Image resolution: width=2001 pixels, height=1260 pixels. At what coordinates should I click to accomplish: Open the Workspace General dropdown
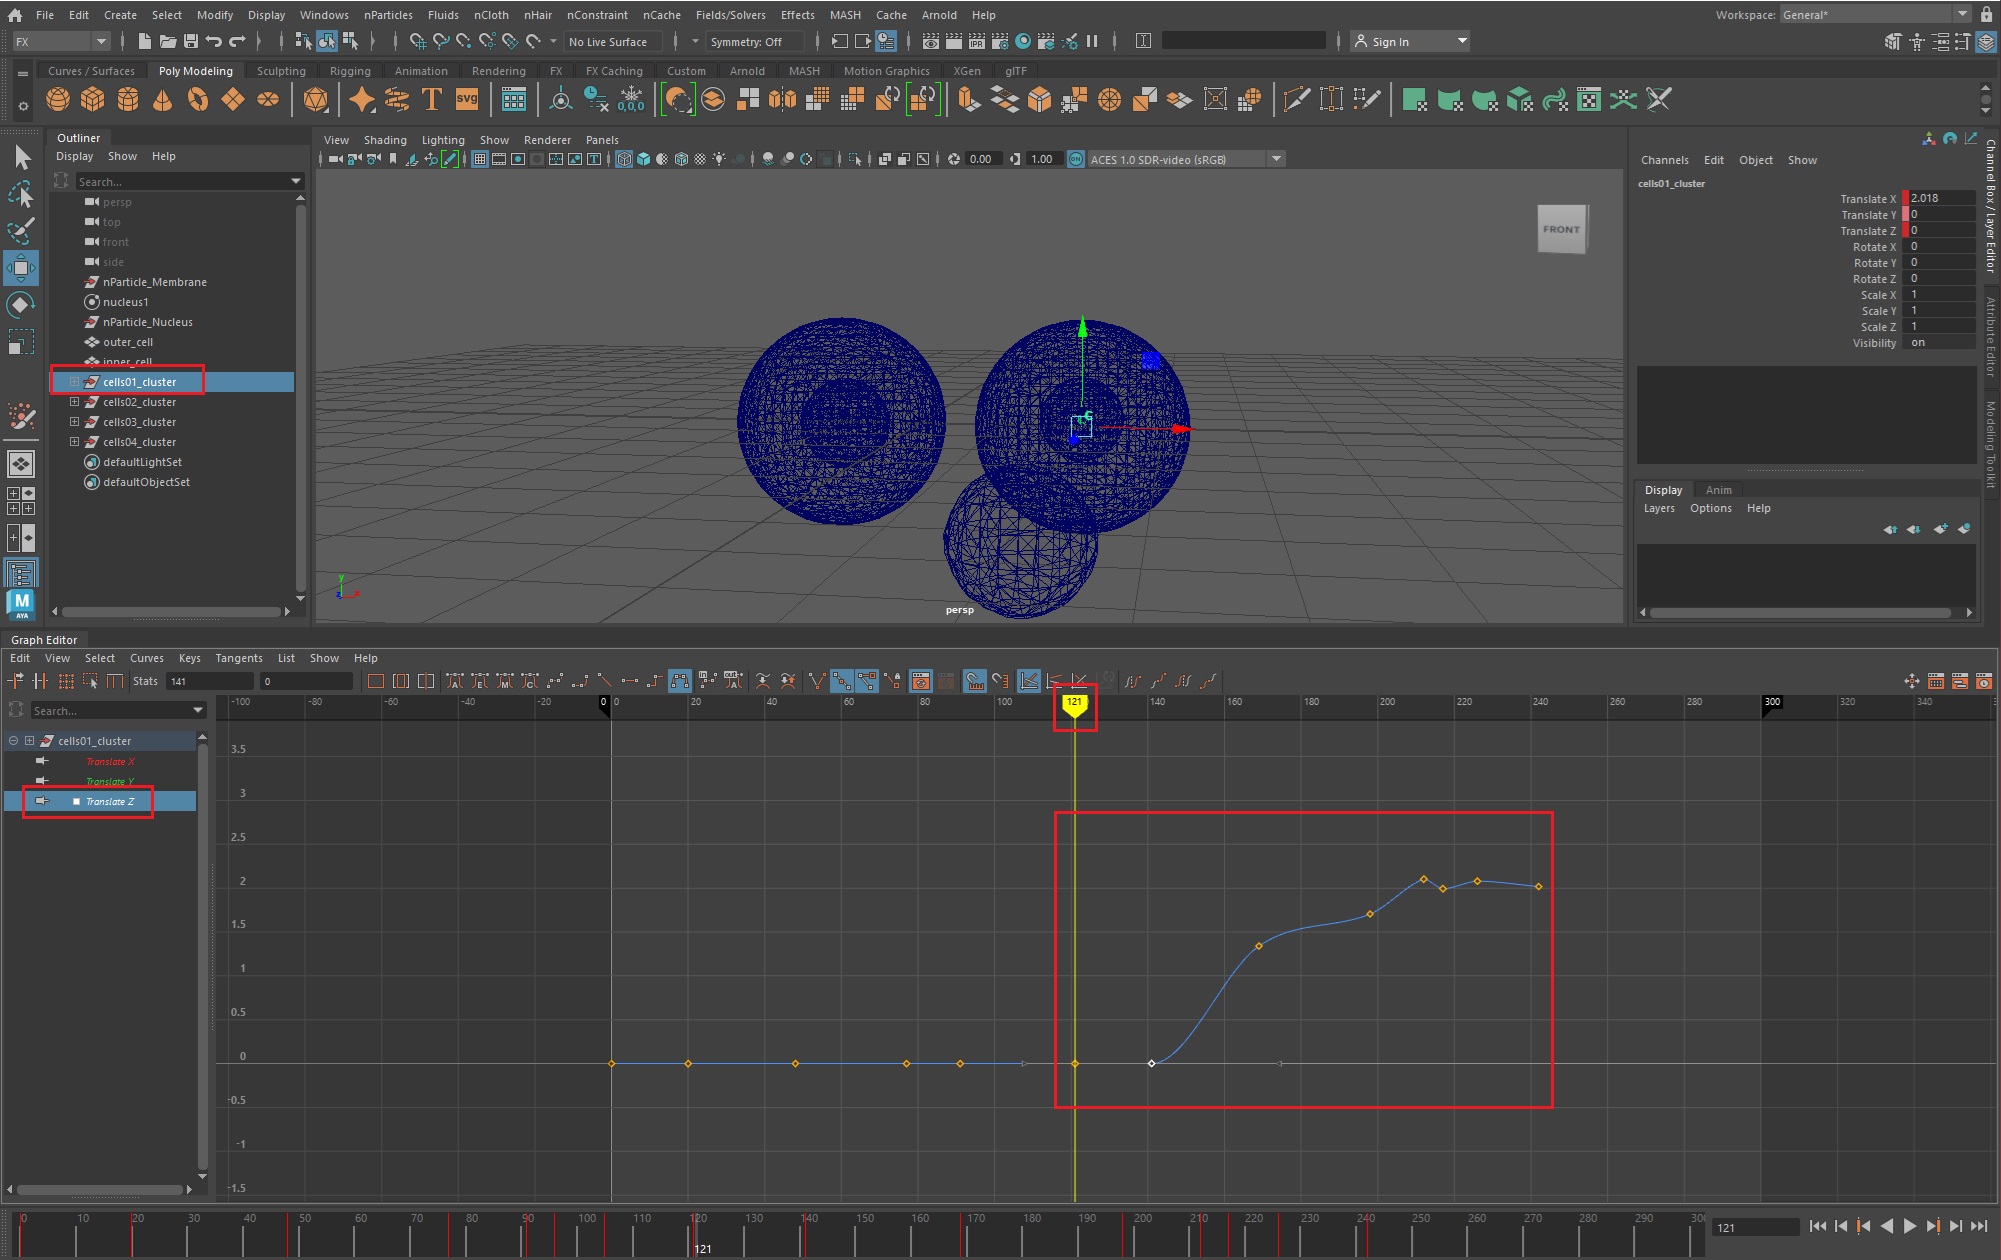click(1961, 14)
